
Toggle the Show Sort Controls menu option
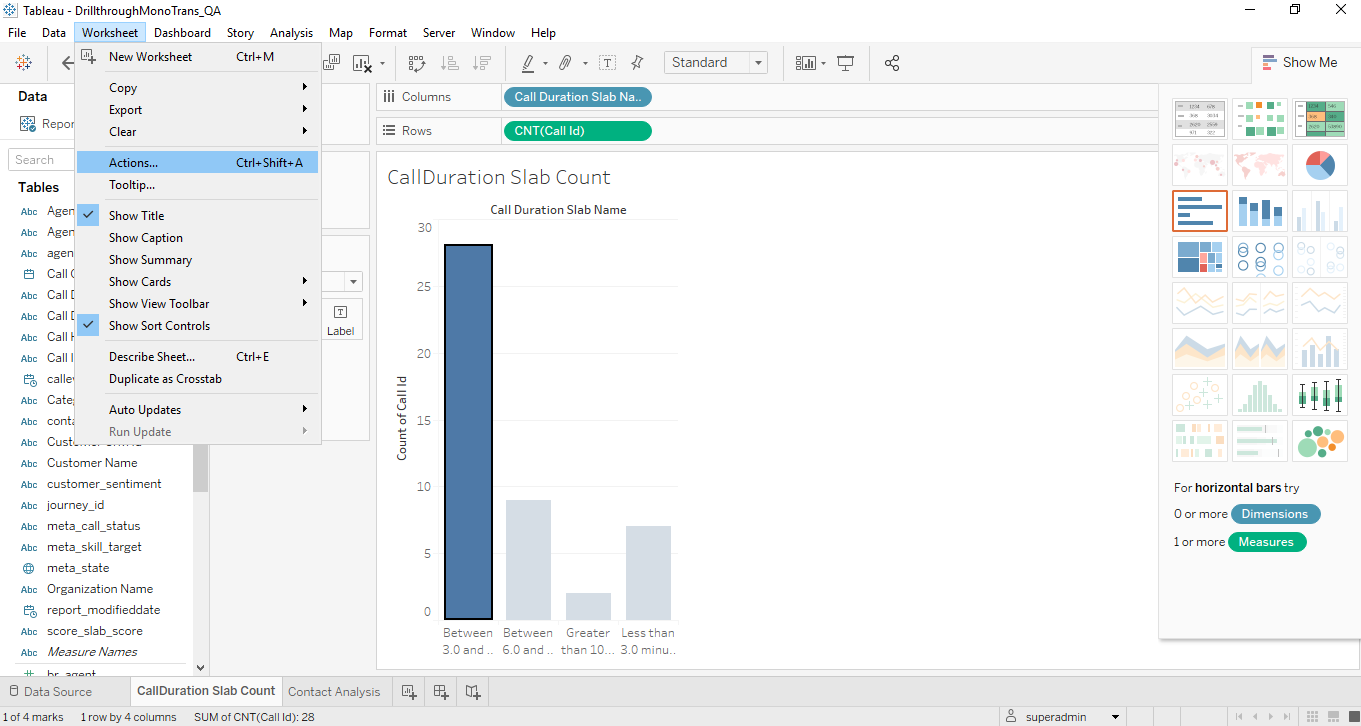coord(198,326)
